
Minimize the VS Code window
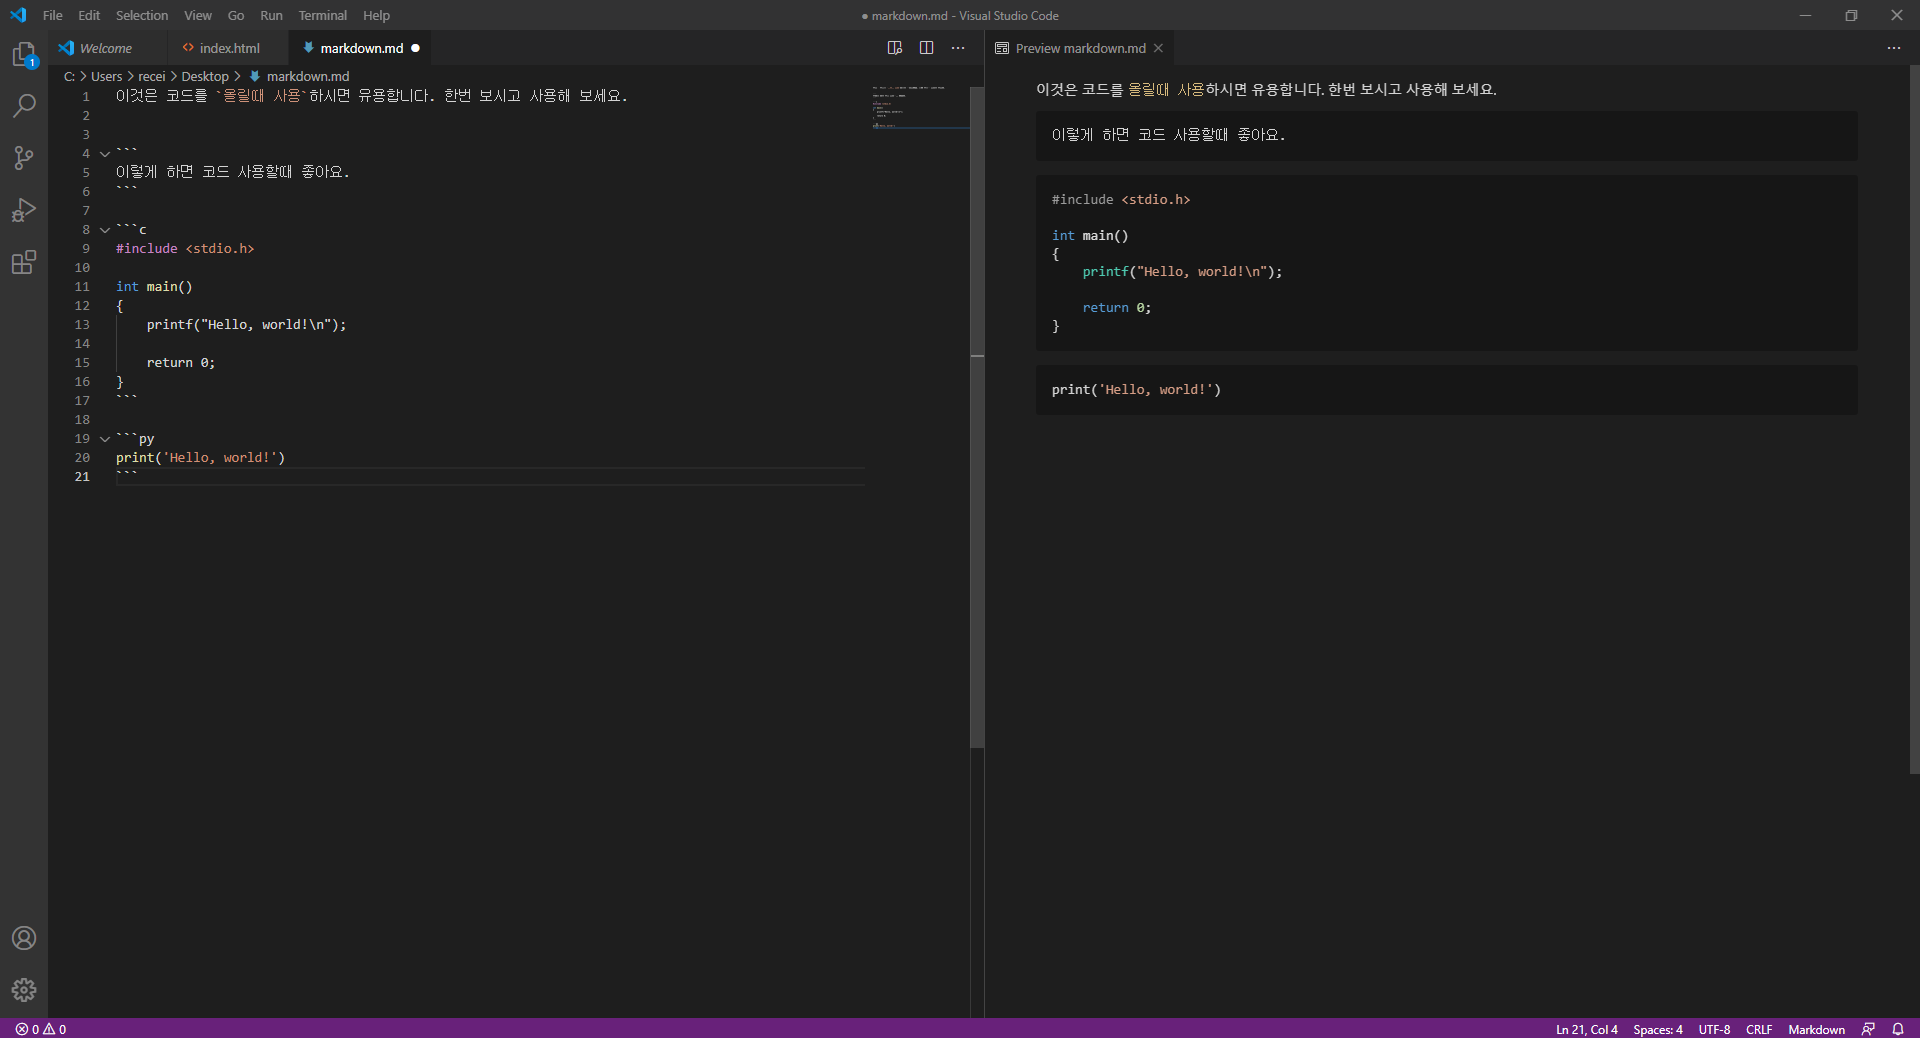pyautogui.click(x=1805, y=15)
